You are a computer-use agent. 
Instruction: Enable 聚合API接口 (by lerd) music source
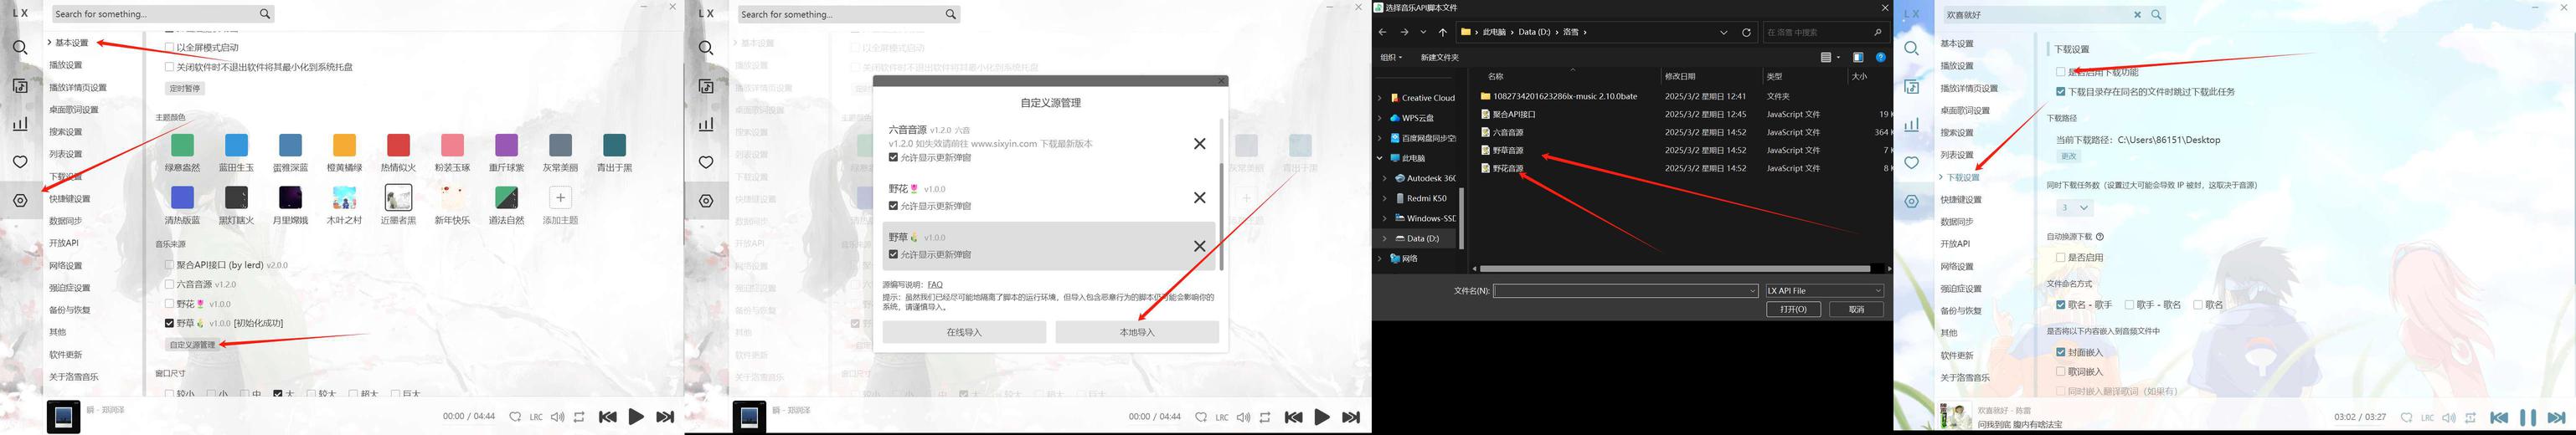coord(169,265)
